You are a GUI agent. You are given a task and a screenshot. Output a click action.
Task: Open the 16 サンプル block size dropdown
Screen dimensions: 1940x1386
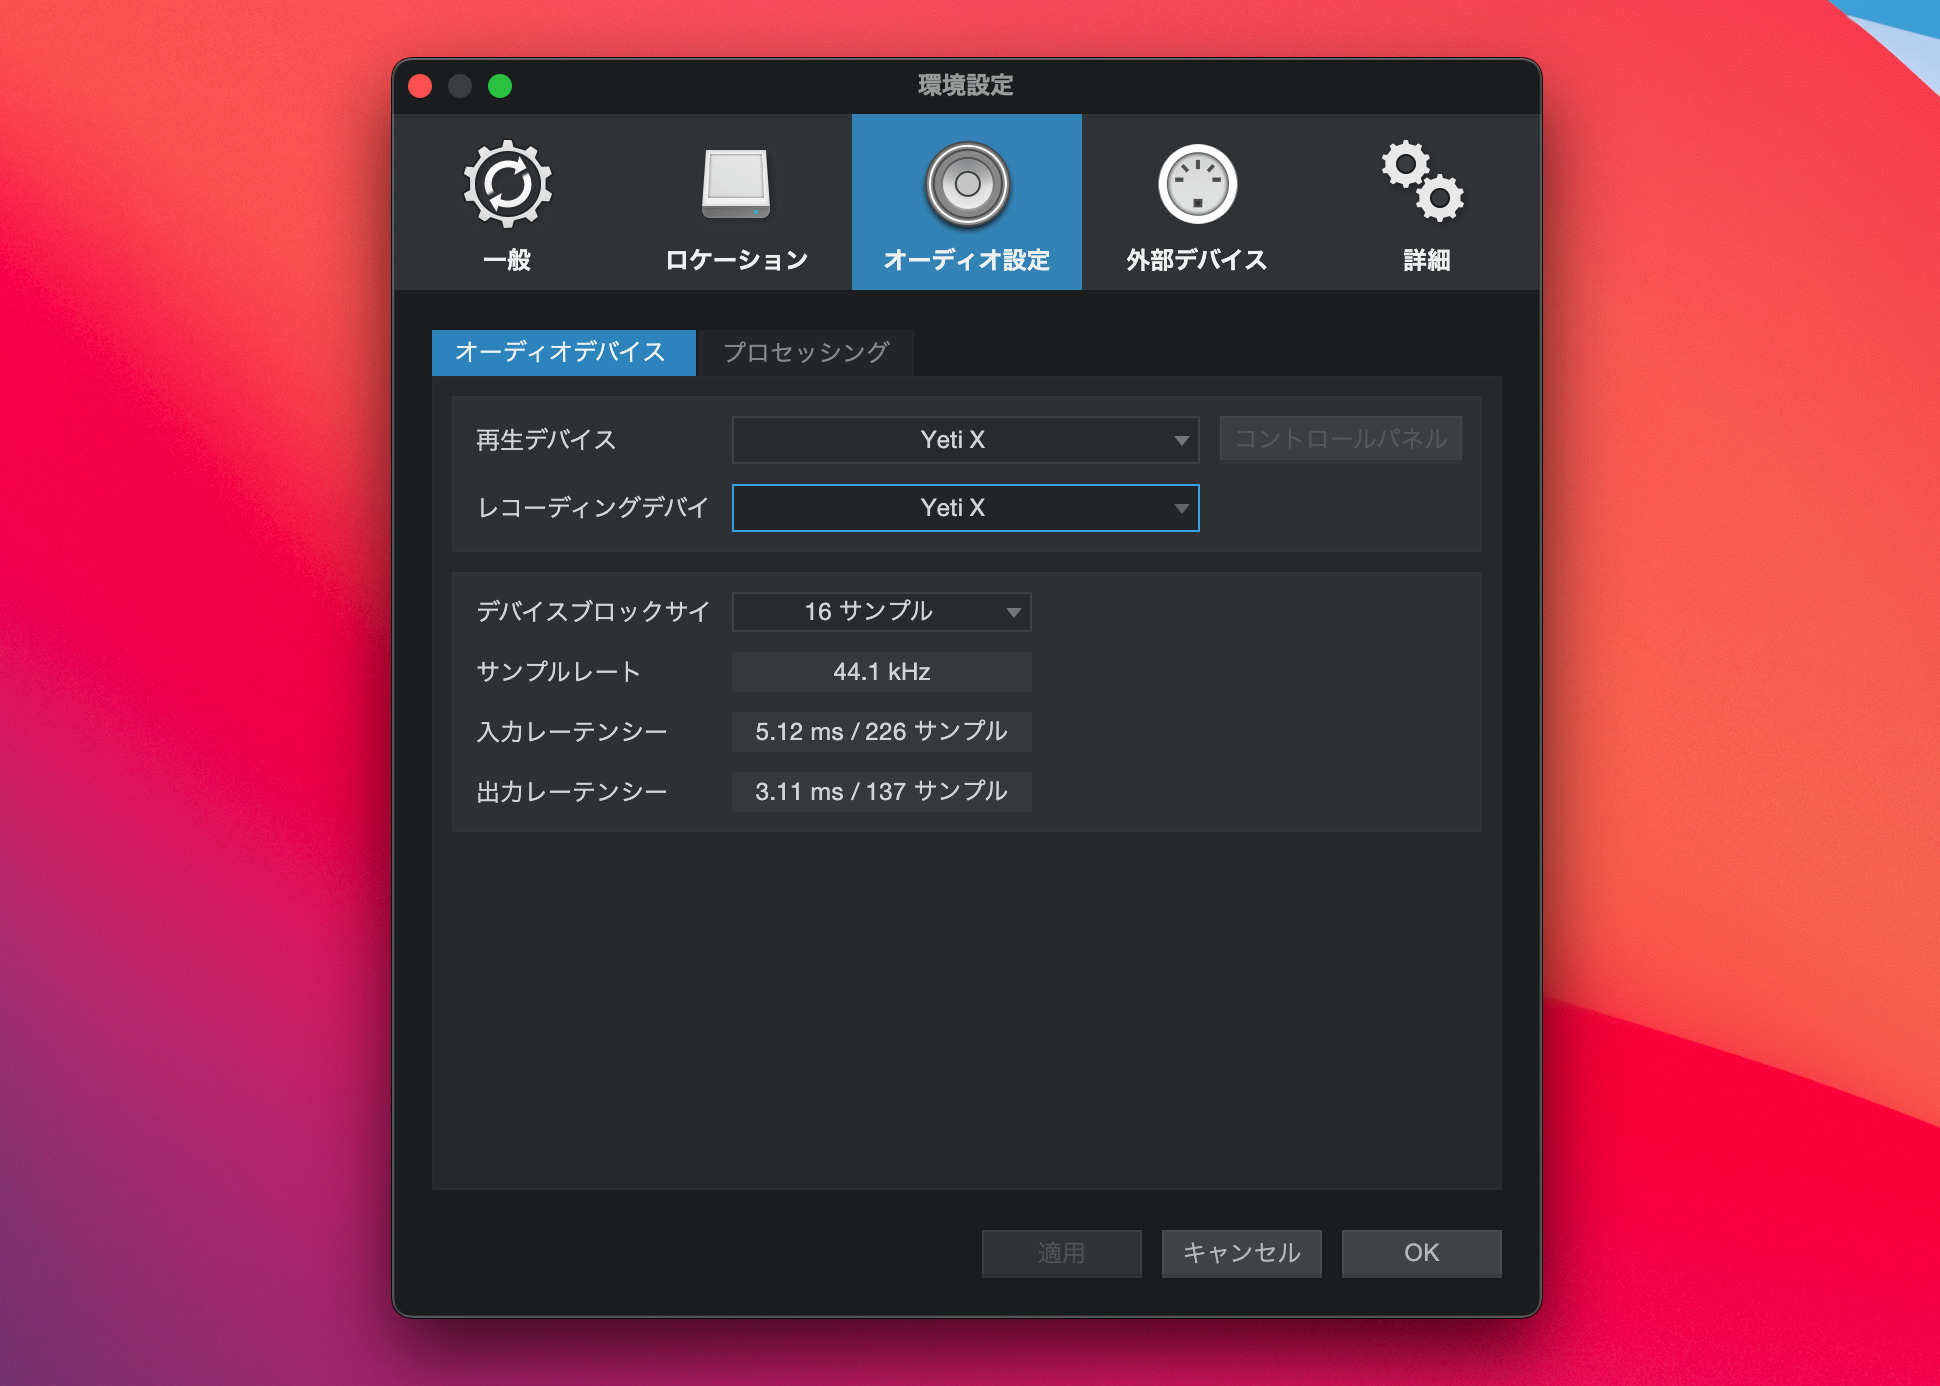click(882, 612)
